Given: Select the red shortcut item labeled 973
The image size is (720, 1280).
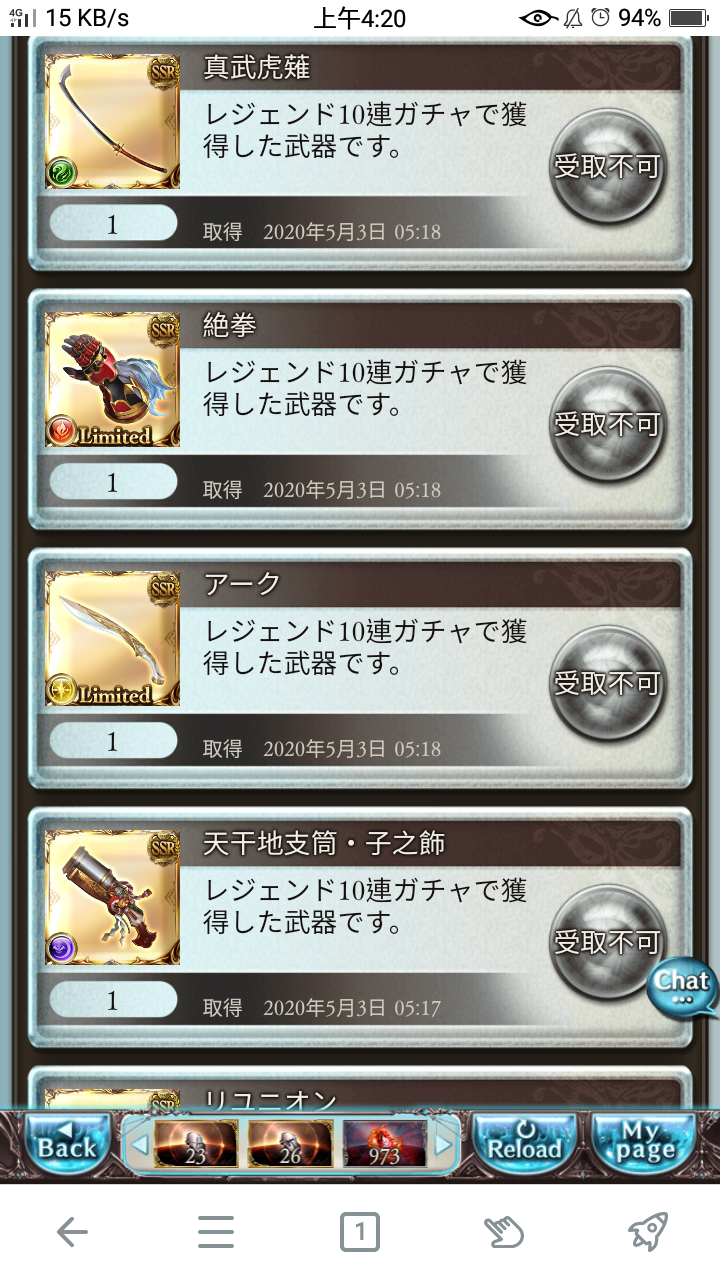Looking at the screenshot, I should click(x=385, y=1144).
